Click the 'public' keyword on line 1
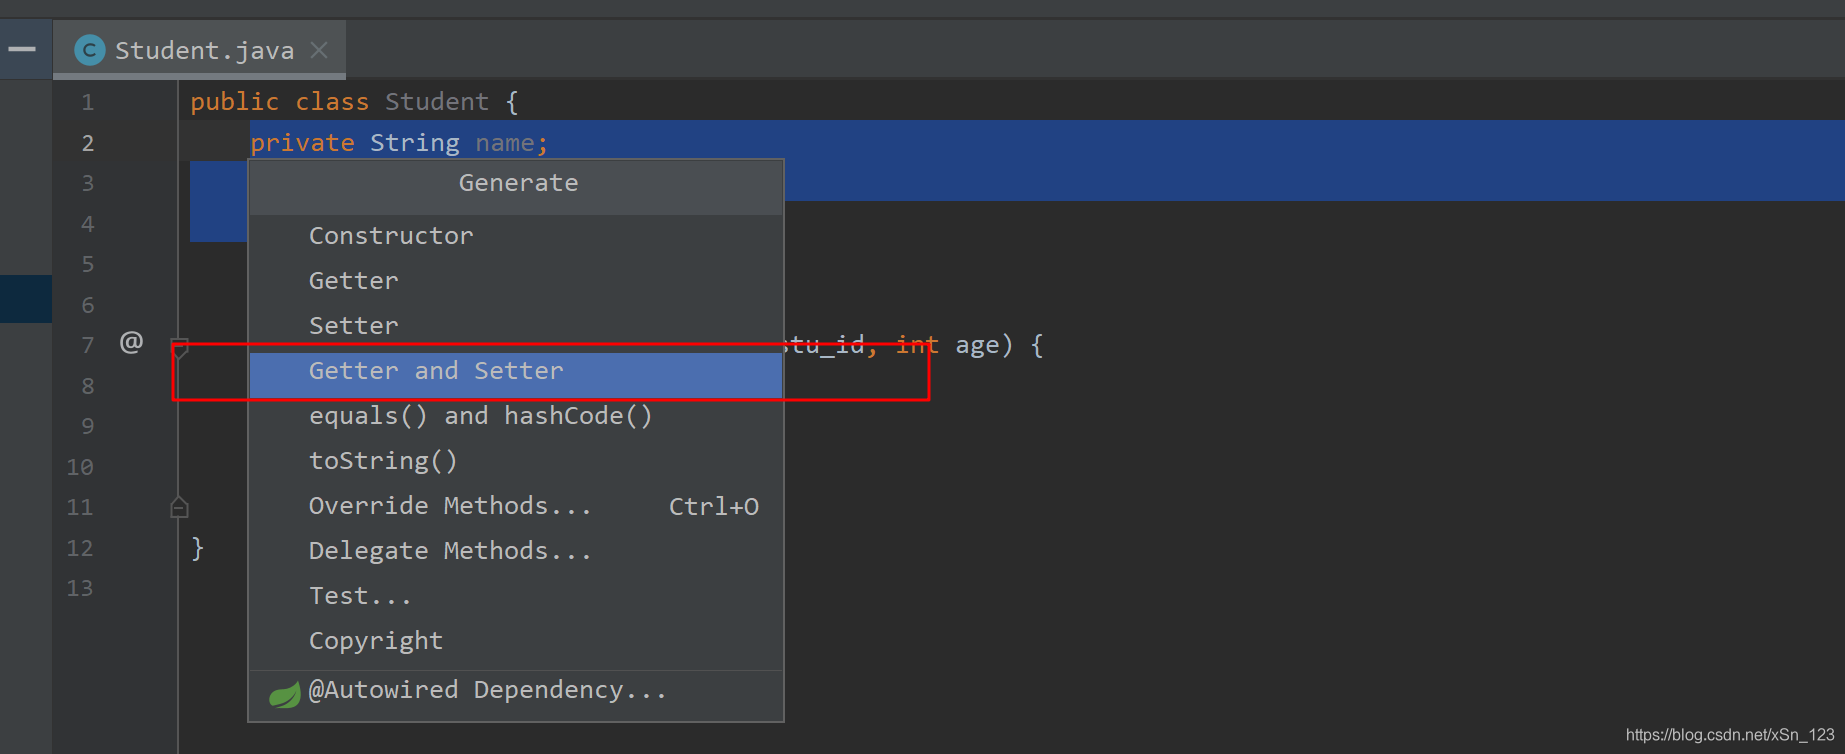 (235, 102)
